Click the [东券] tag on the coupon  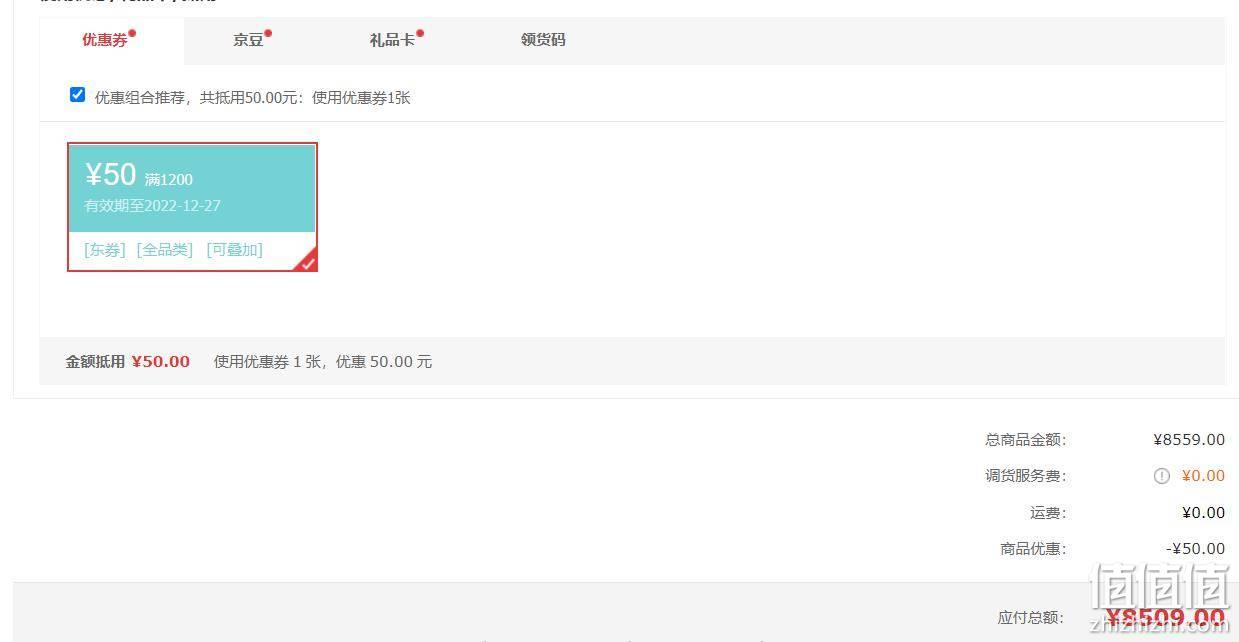pyautogui.click(x=105, y=250)
